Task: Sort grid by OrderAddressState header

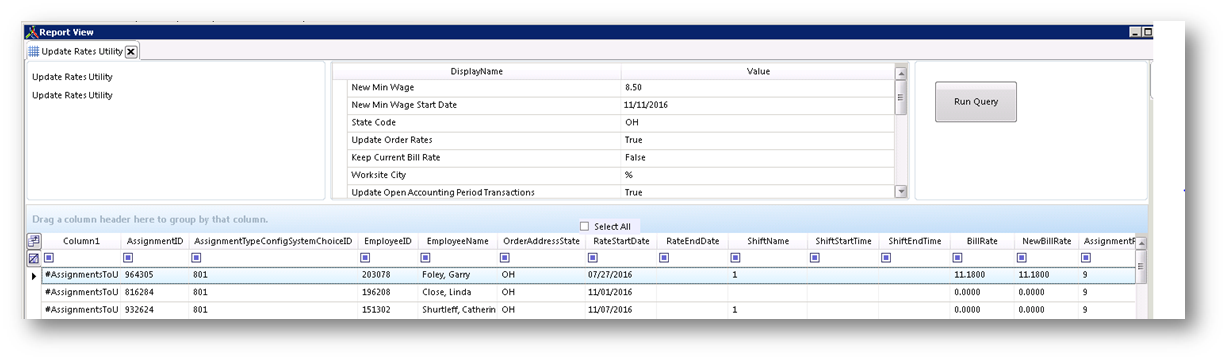Action: (x=540, y=241)
